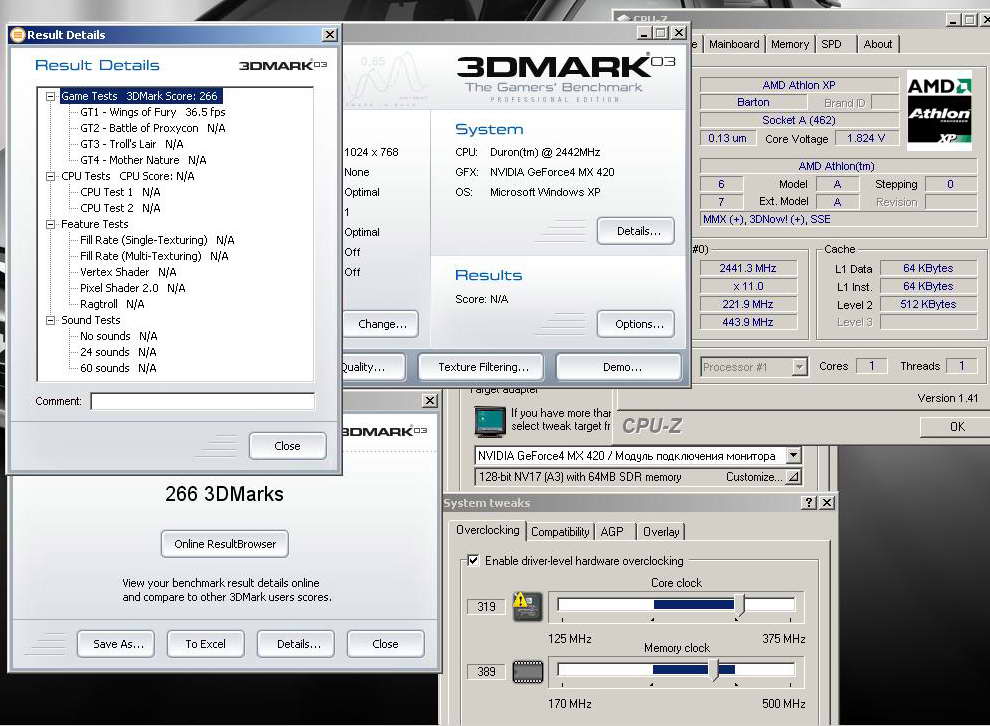Click the To Excel button
The image size is (990, 726).
pyautogui.click(x=205, y=644)
